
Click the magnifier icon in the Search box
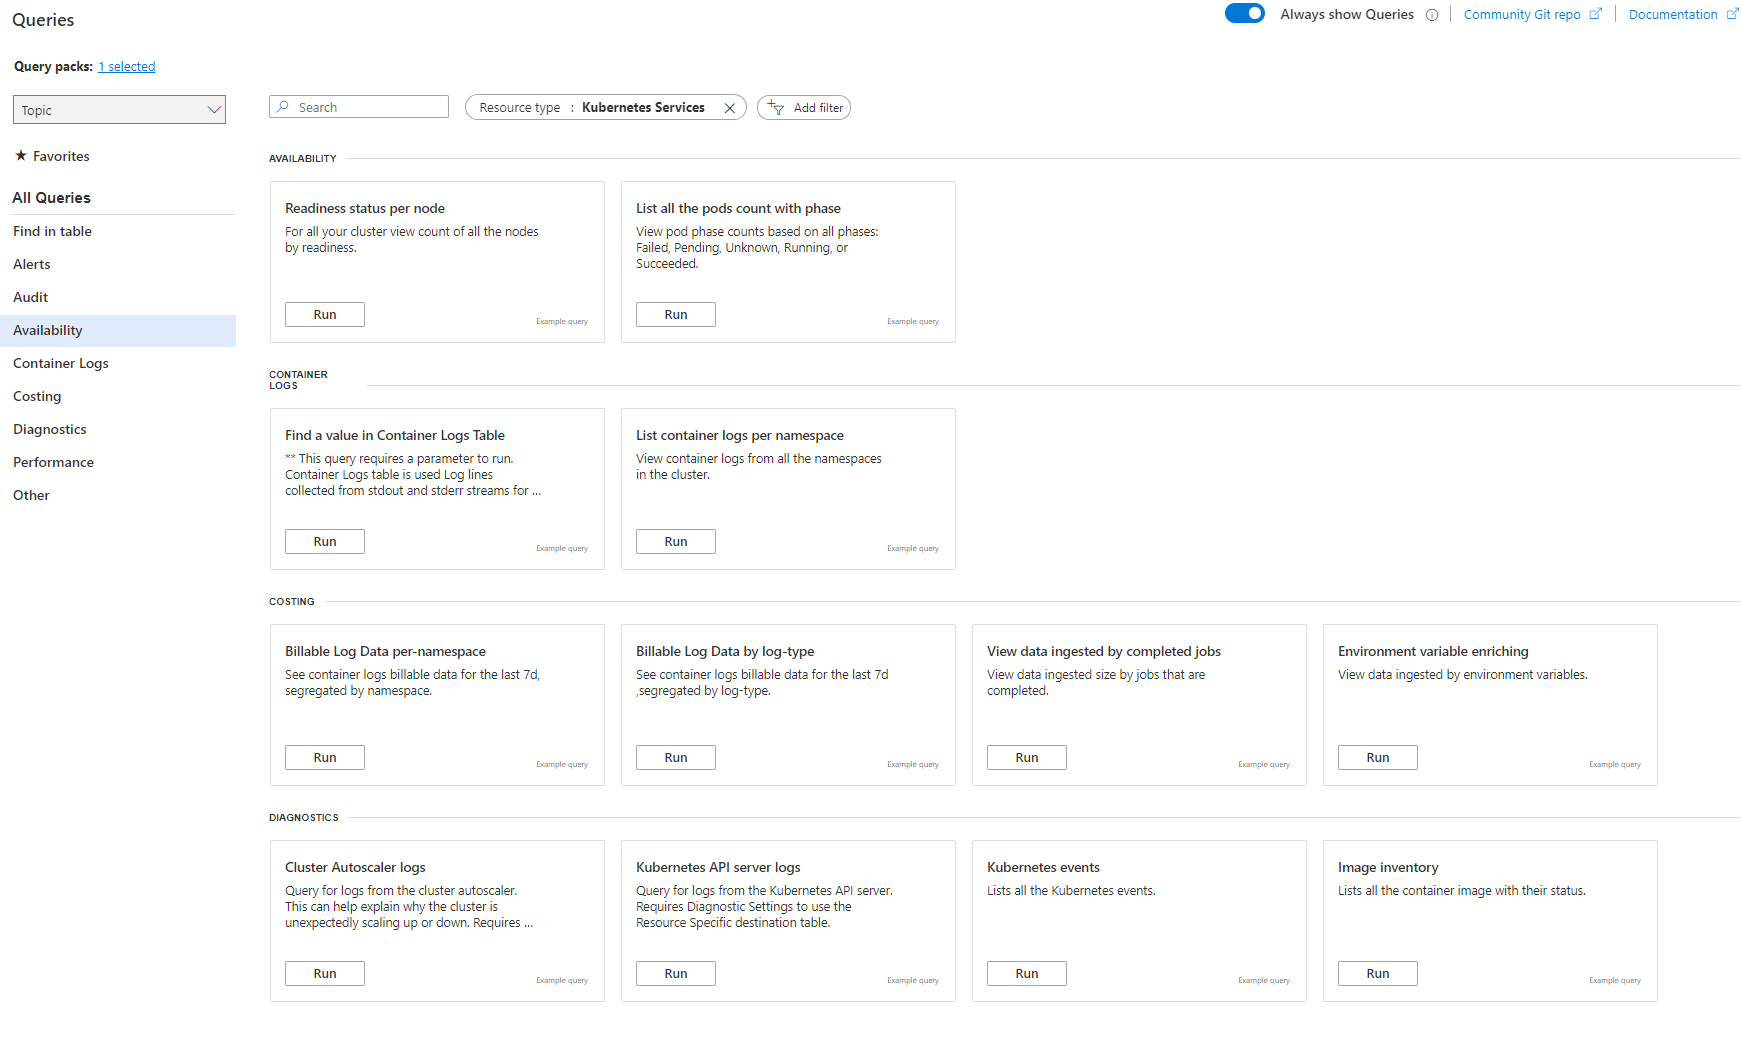point(284,107)
